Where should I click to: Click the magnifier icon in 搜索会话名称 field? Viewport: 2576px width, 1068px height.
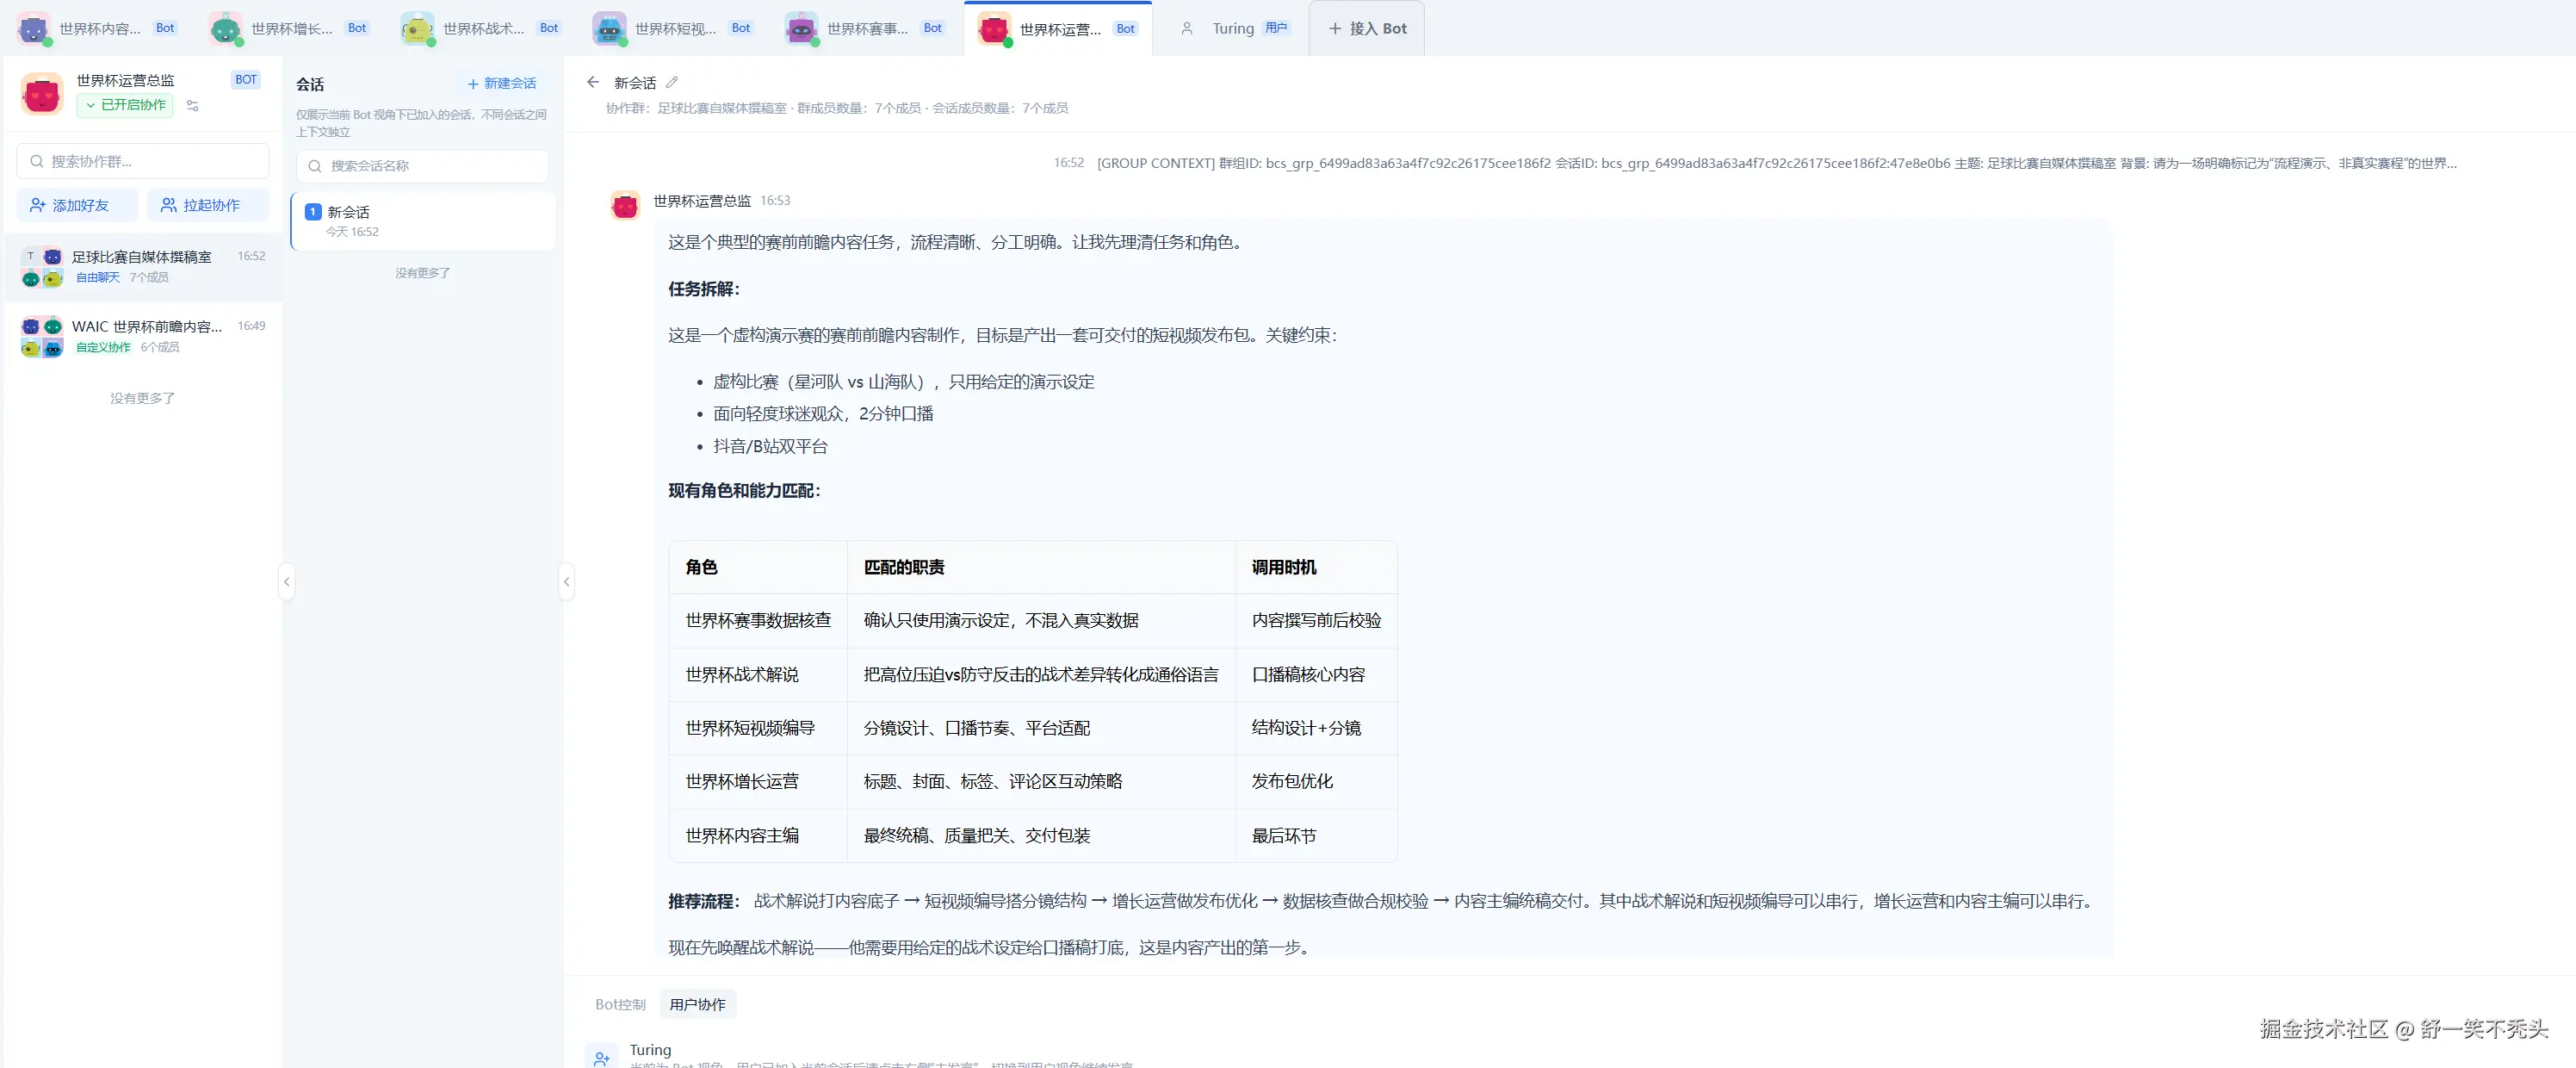pos(315,166)
